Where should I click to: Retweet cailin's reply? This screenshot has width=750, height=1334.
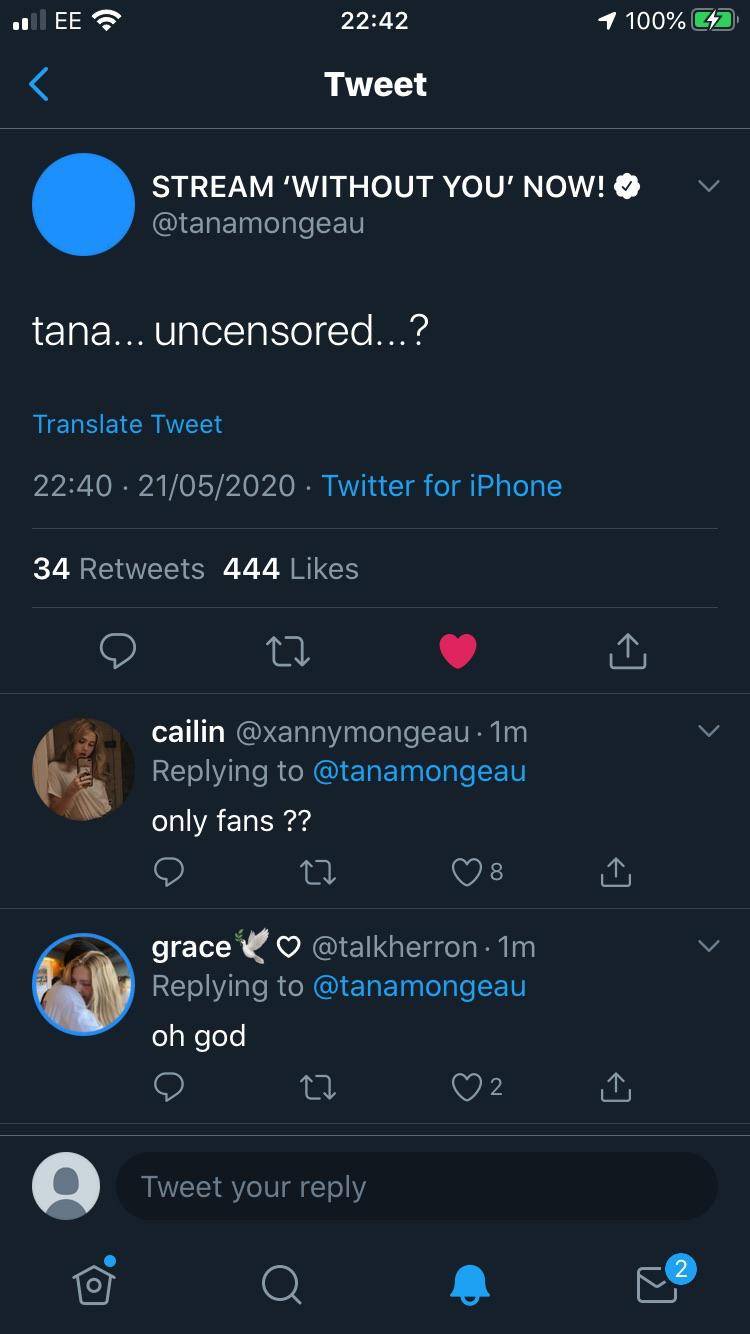click(x=318, y=873)
